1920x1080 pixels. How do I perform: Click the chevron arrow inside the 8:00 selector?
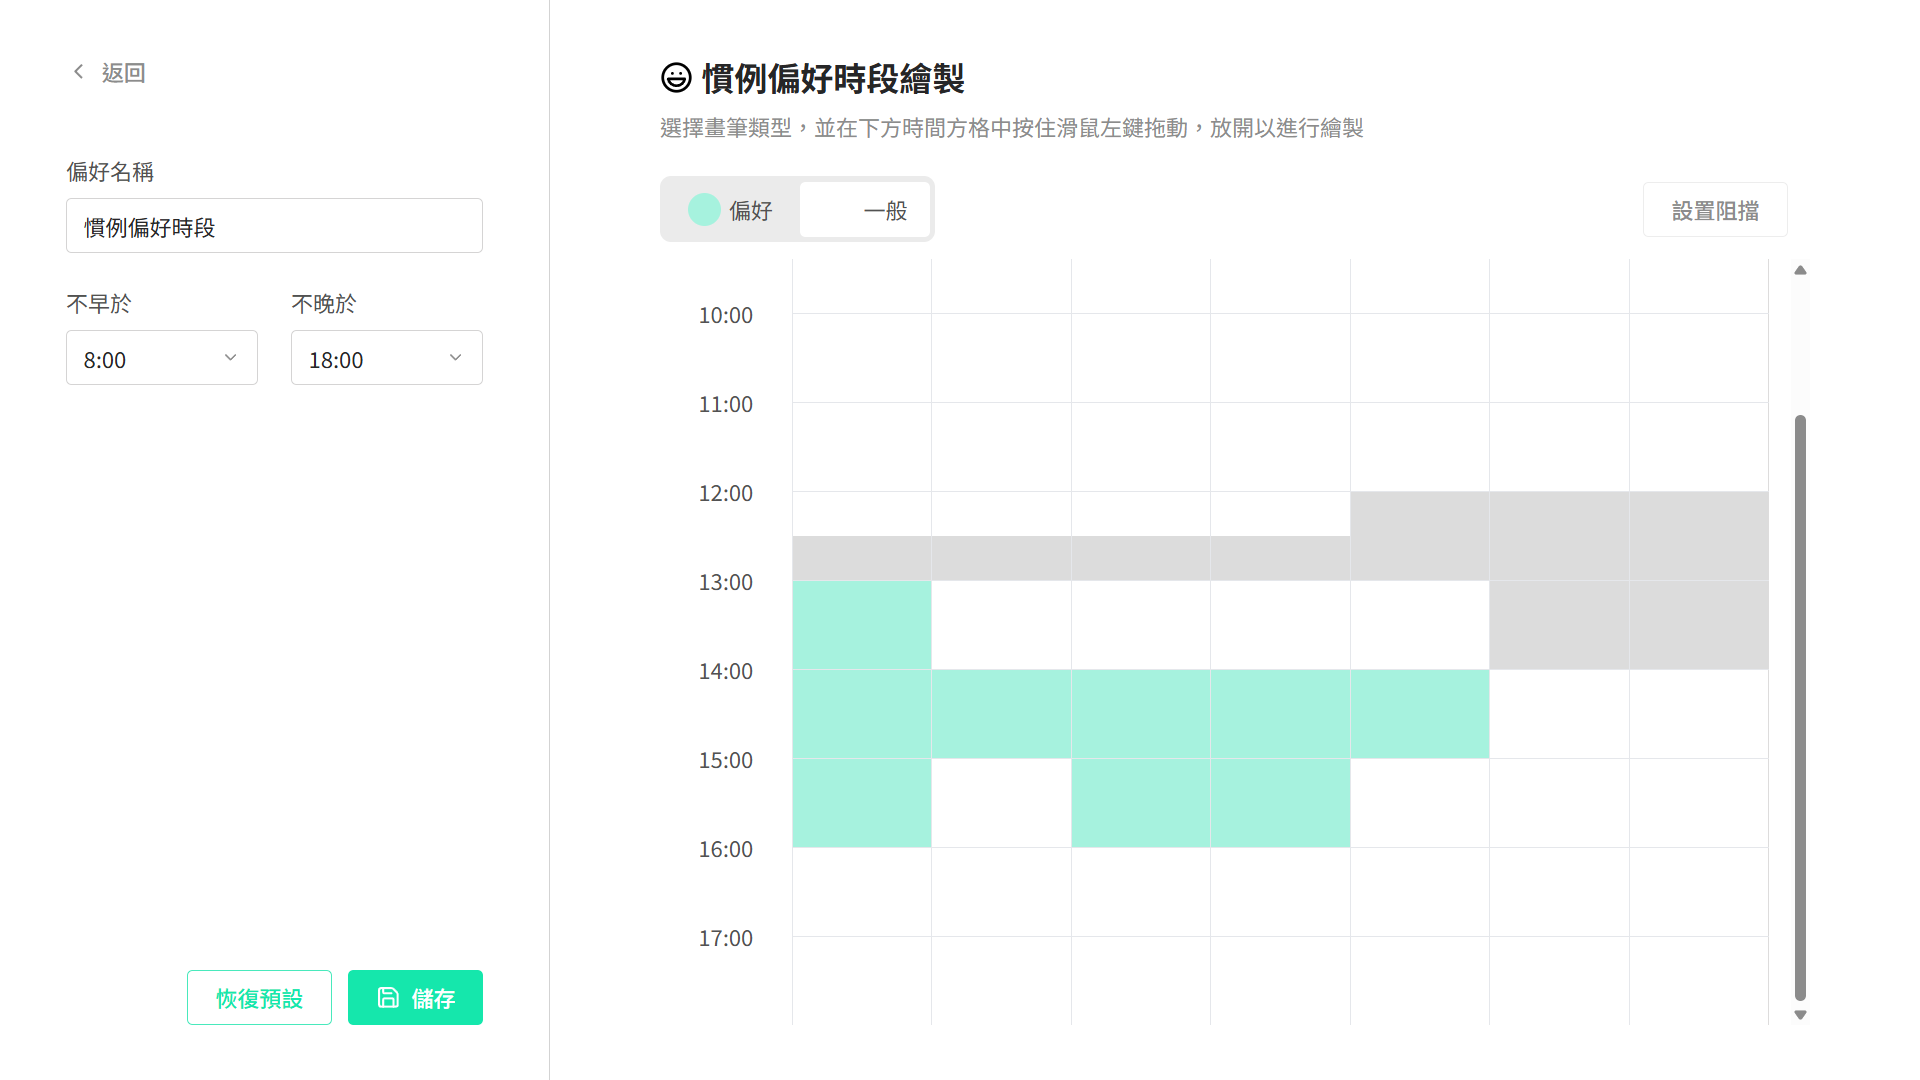231,357
